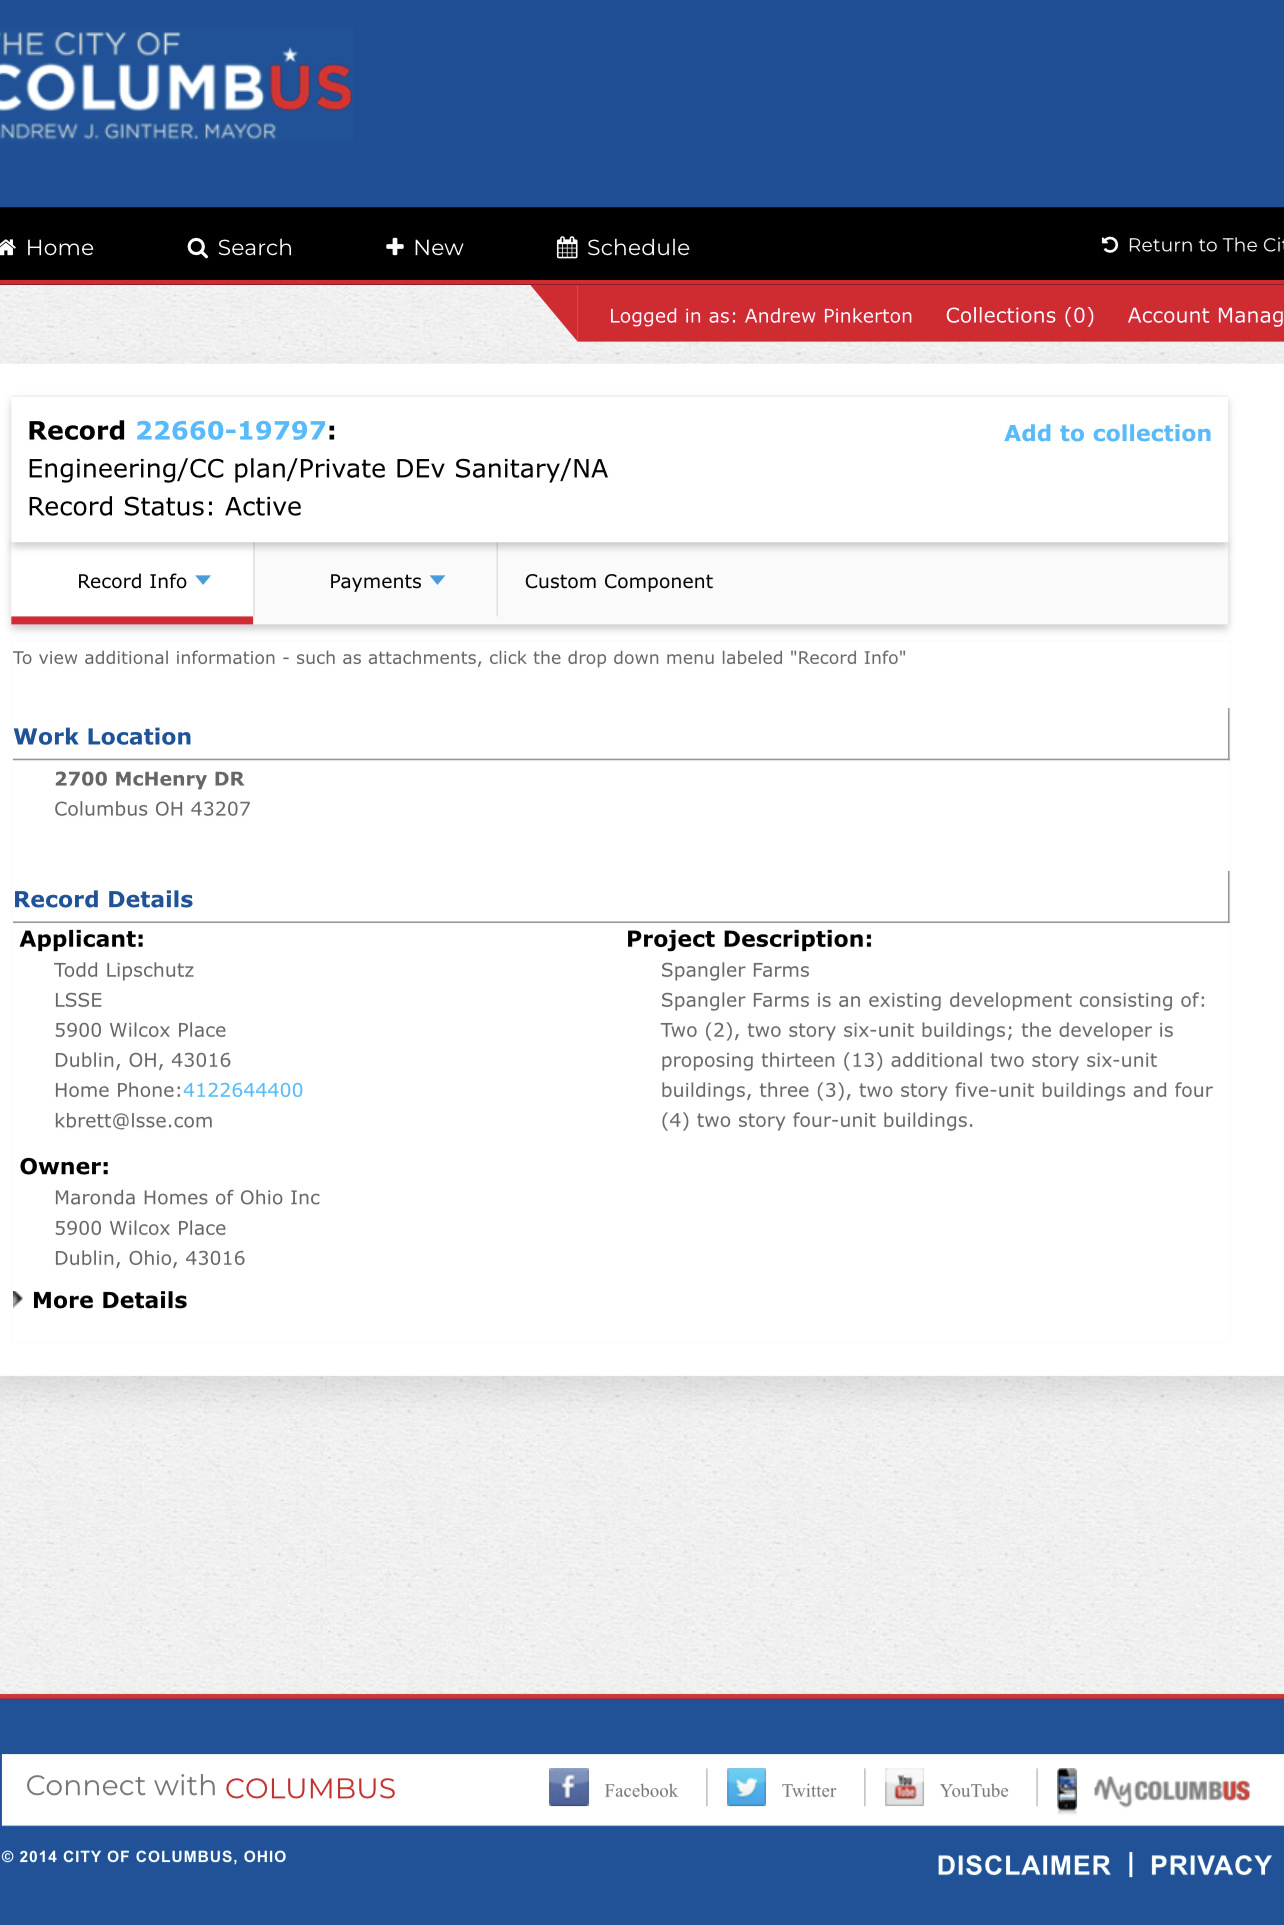Open the Facebook text link

point(641,1790)
